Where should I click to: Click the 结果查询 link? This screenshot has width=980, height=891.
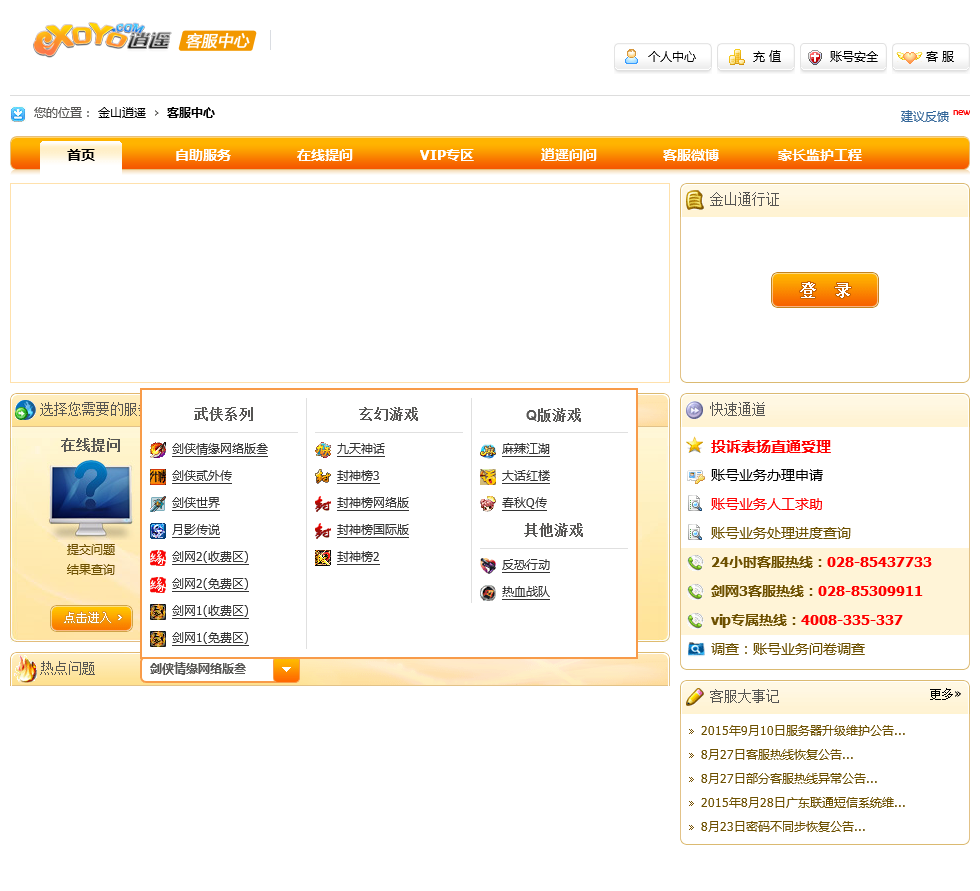pos(91,570)
